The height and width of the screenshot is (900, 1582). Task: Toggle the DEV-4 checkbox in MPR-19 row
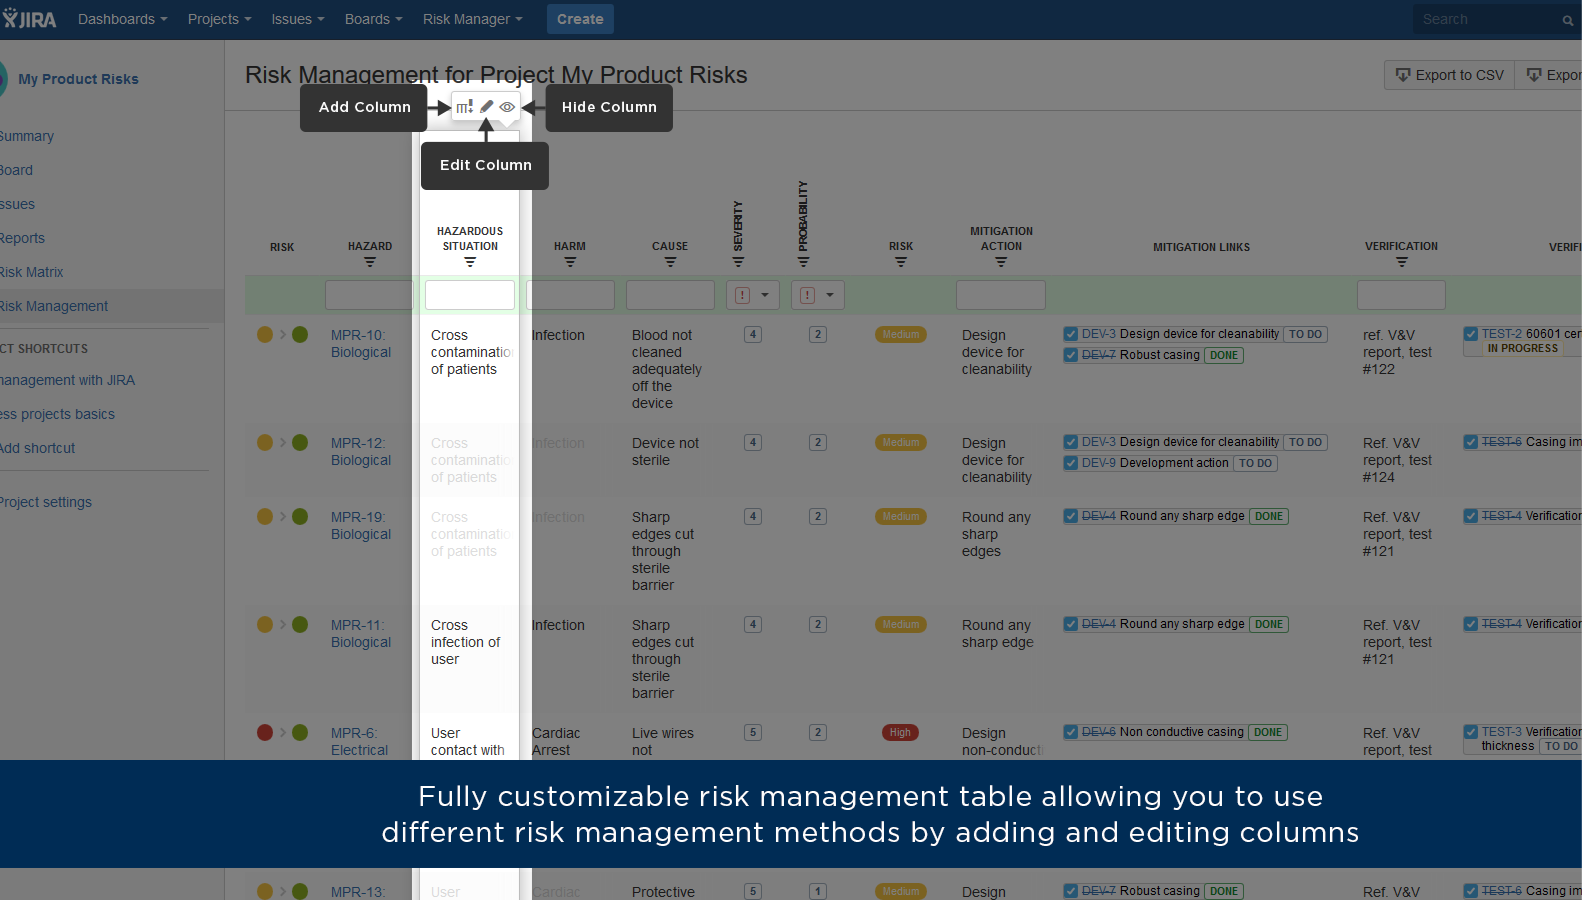(1071, 516)
